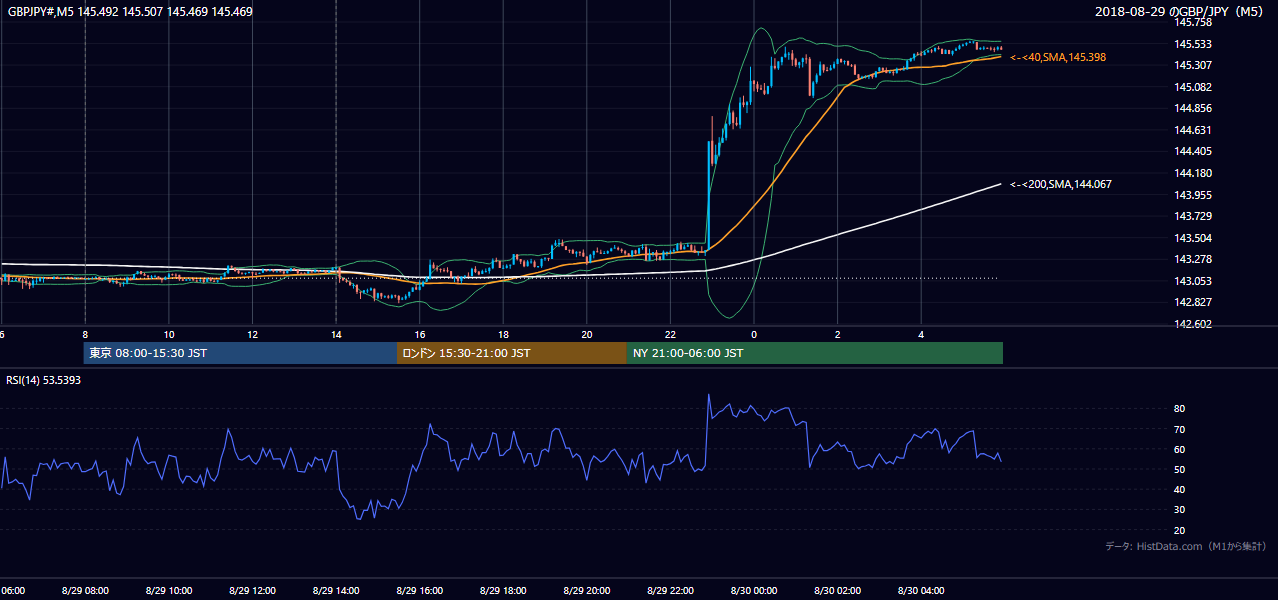
Task: Click RSI scale value 80
Action: tap(1180, 409)
